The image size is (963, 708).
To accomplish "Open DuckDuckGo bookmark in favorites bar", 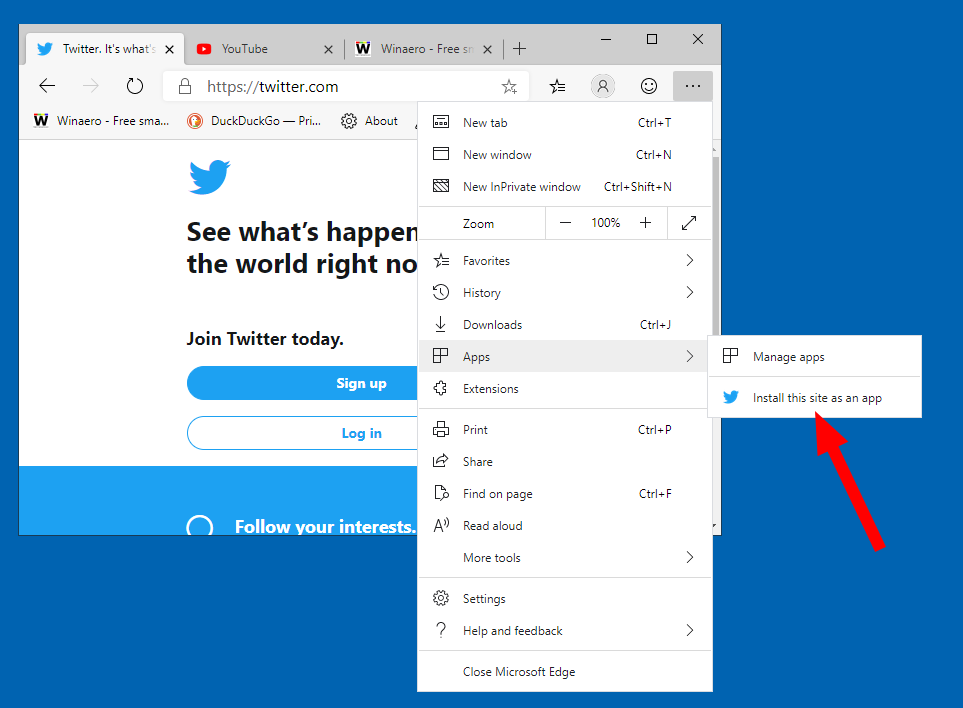I will click(254, 121).
